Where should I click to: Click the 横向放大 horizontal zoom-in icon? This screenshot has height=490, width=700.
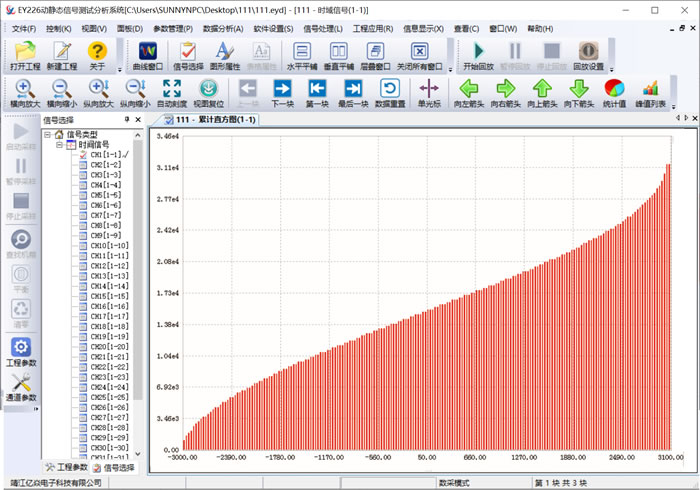[x=24, y=93]
